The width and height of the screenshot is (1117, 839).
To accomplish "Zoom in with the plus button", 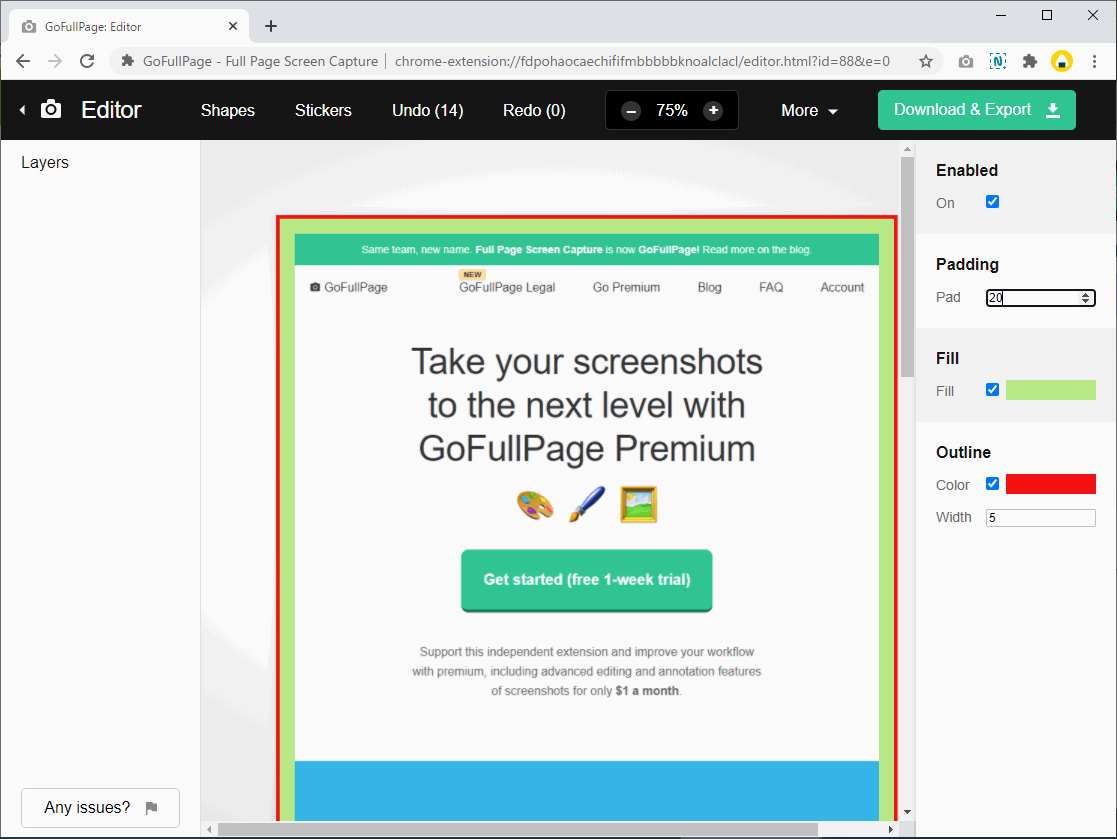I will (x=713, y=110).
